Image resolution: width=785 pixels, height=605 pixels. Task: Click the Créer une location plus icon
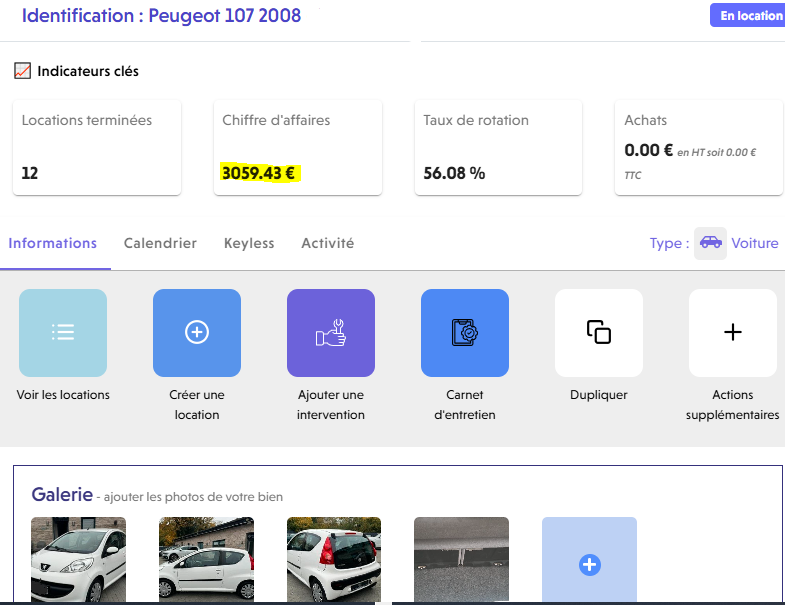(197, 333)
